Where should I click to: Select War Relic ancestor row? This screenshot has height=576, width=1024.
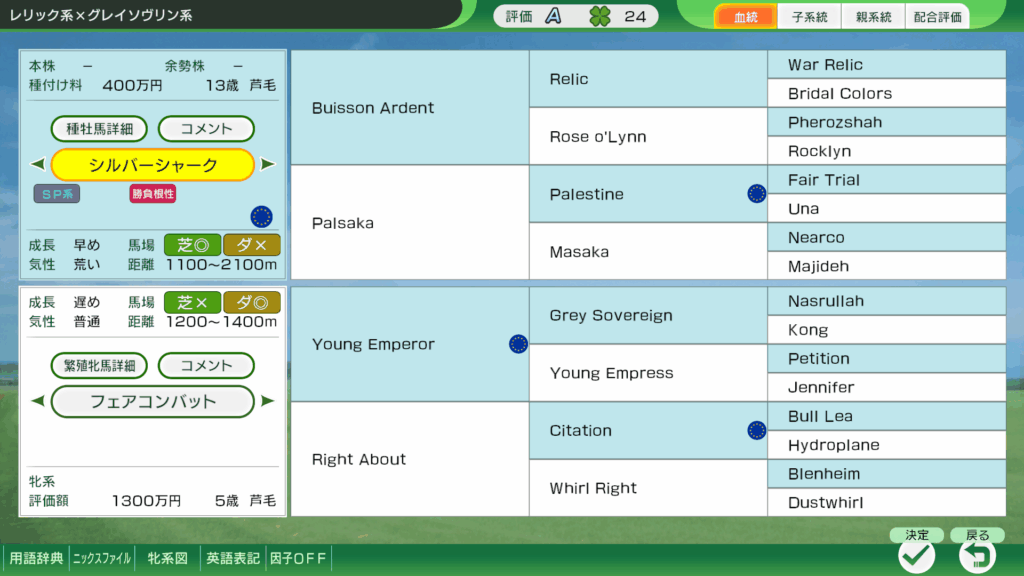tap(887, 65)
